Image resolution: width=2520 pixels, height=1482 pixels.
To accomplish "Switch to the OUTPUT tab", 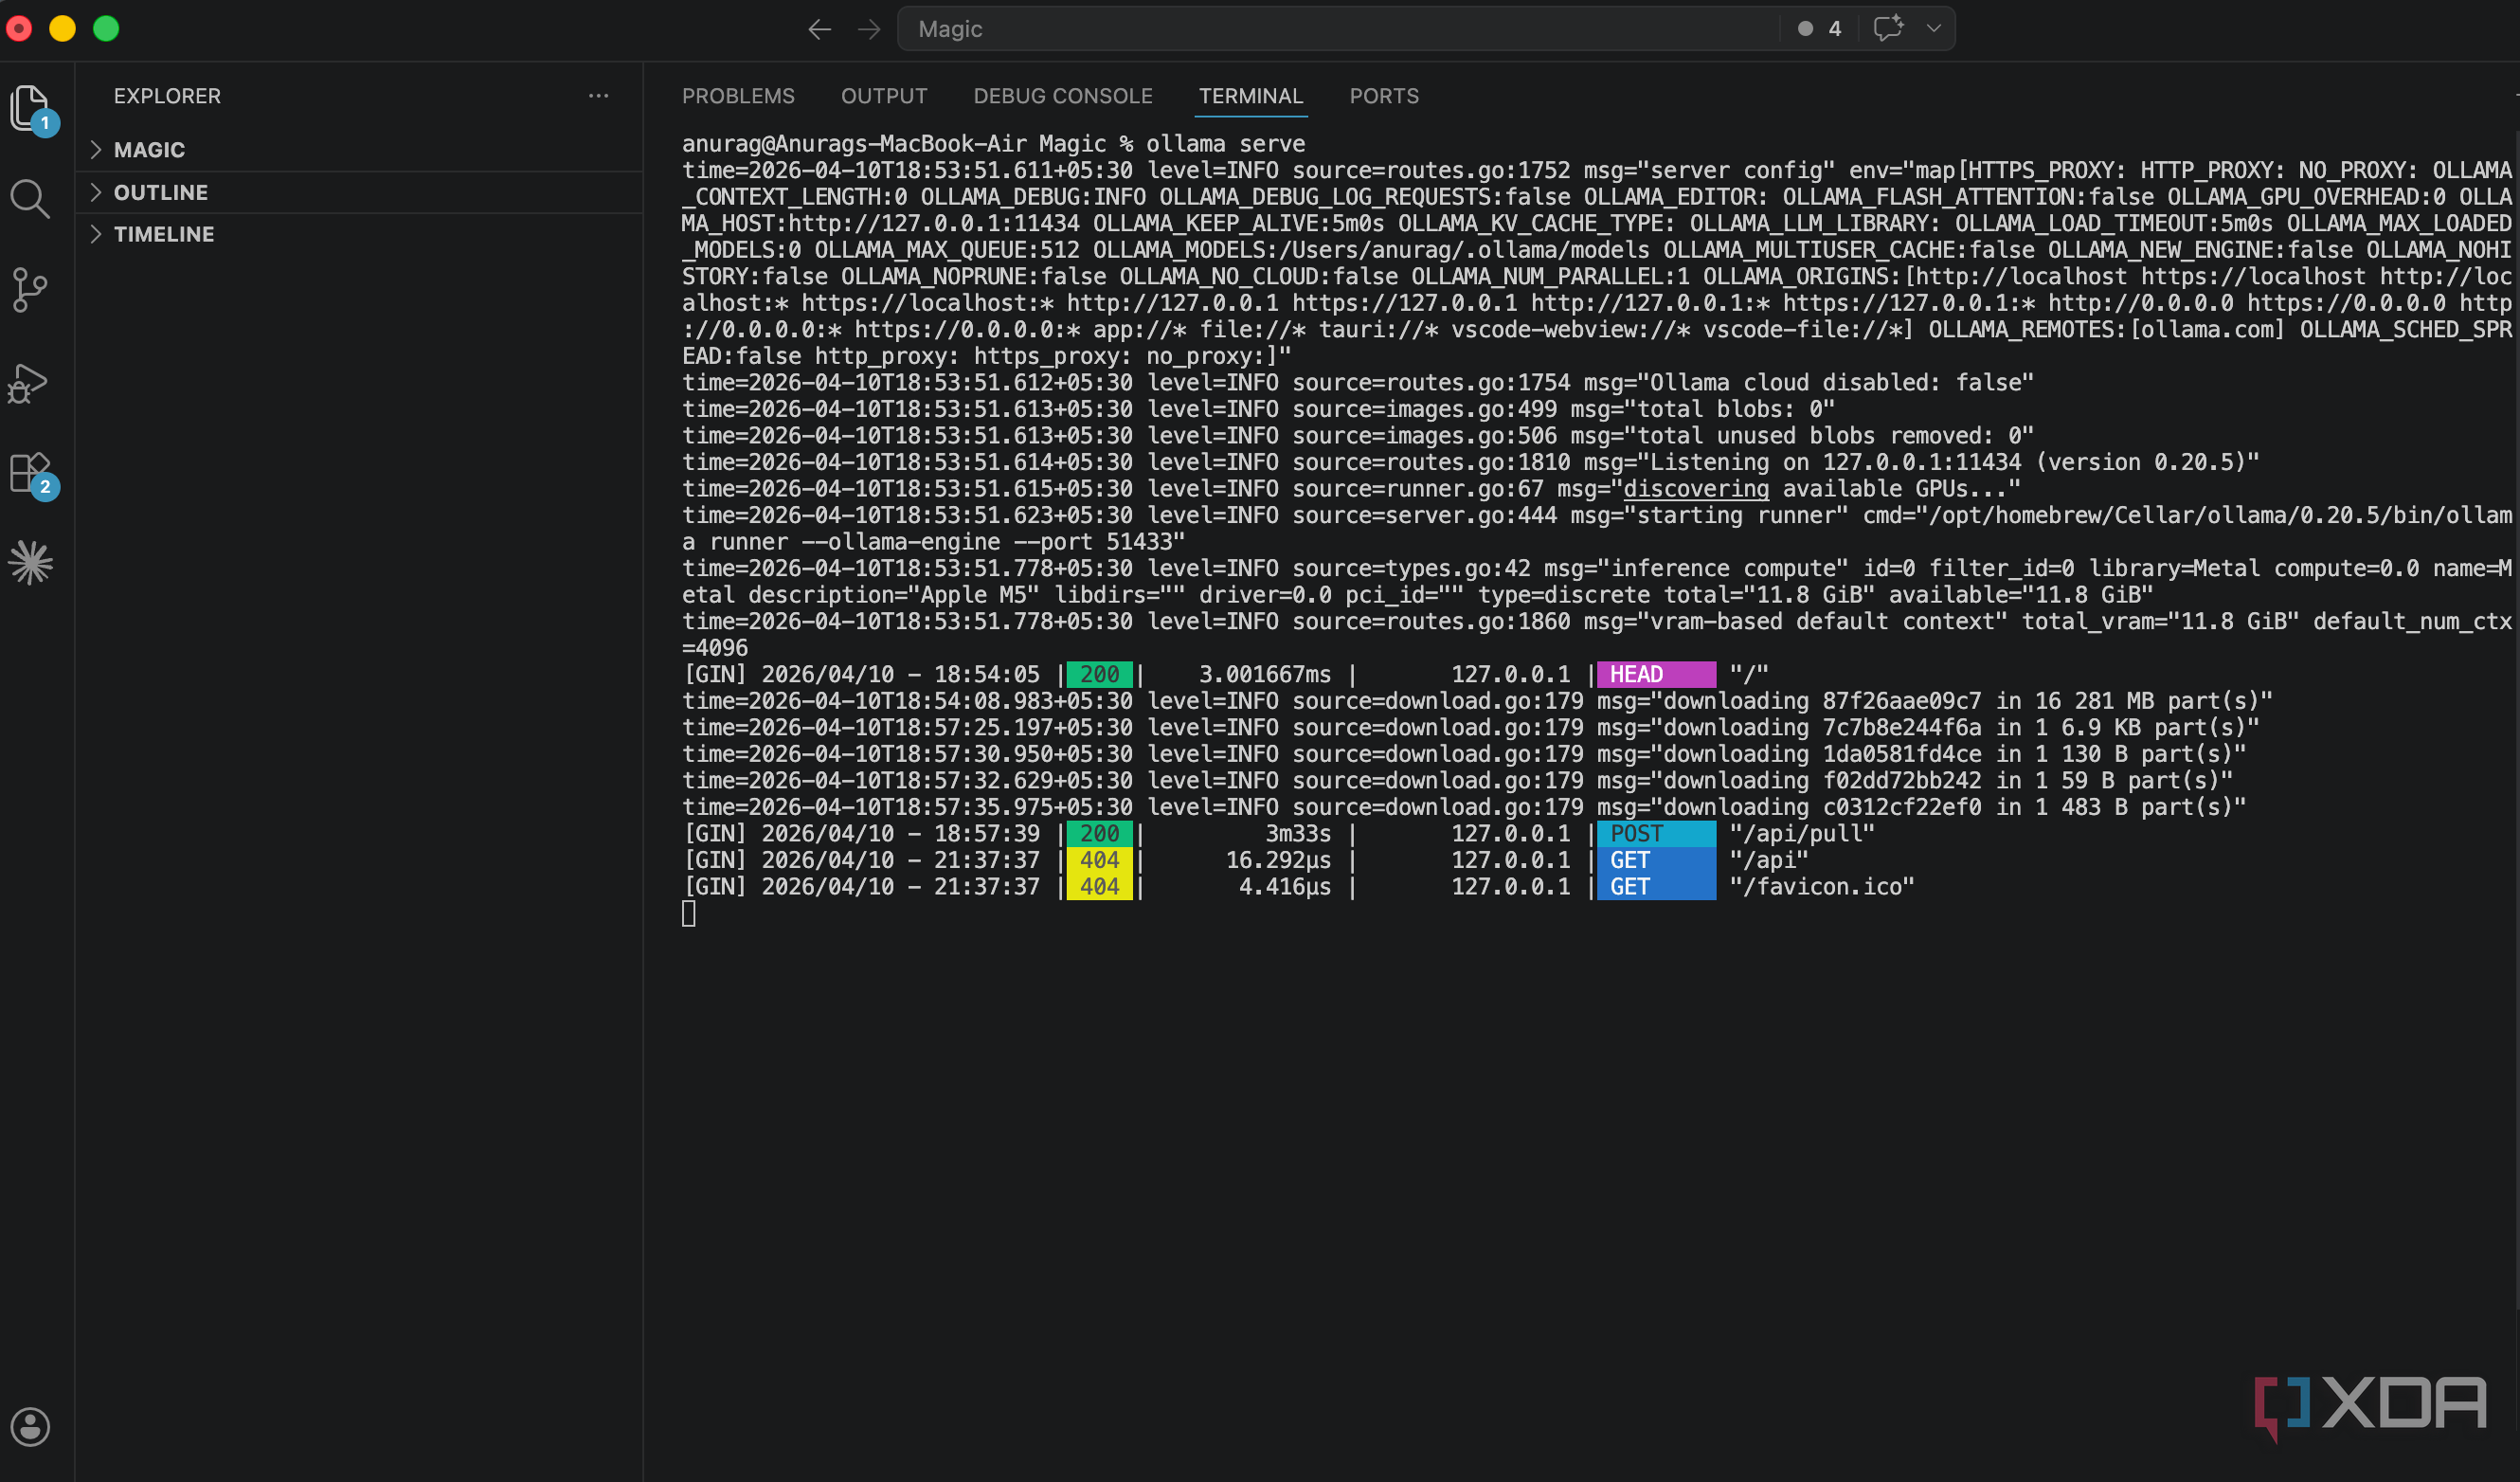I will click(884, 96).
